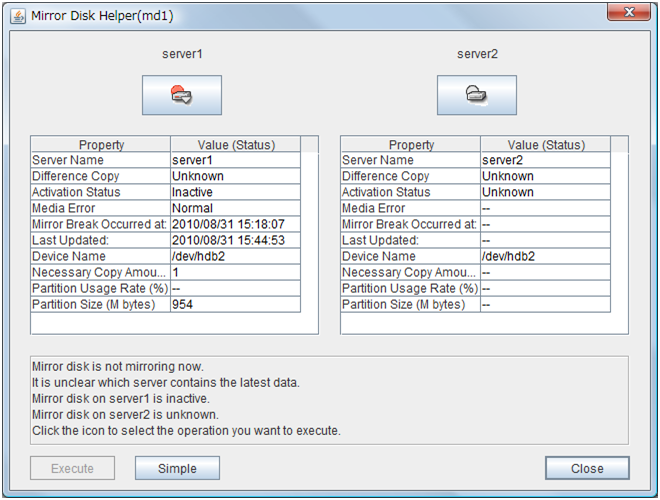Click the grayed-out Execute button
The width and height of the screenshot is (660, 500).
tap(72, 468)
